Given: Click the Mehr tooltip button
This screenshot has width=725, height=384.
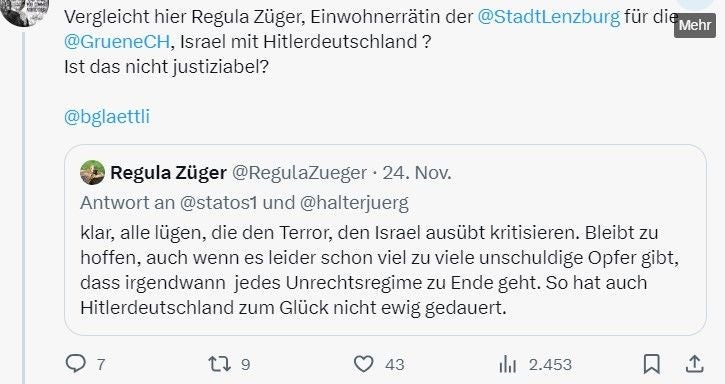Looking at the screenshot, I should pos(694,25).
